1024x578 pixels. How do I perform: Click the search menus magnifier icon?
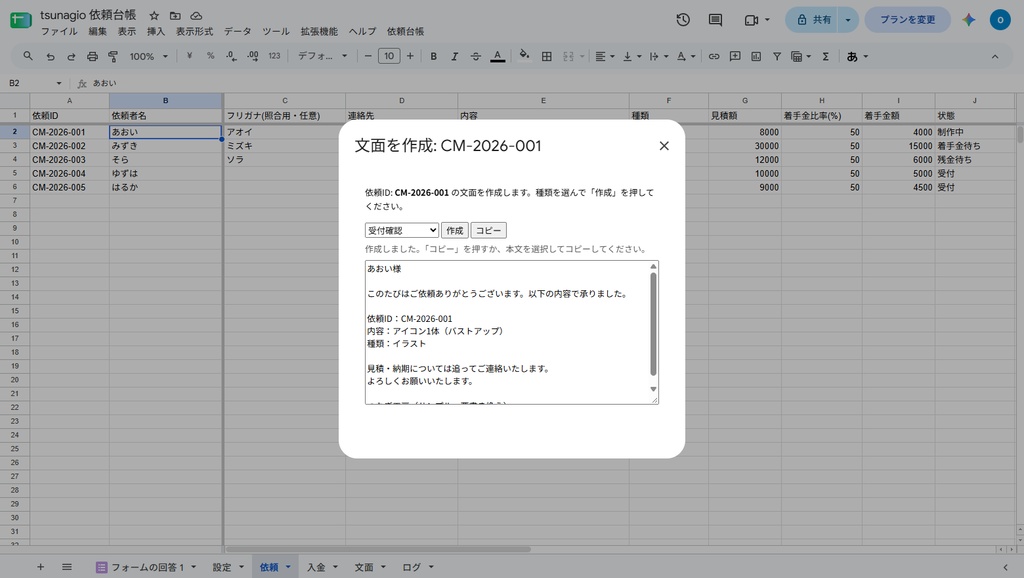click(x=27, y=56)
